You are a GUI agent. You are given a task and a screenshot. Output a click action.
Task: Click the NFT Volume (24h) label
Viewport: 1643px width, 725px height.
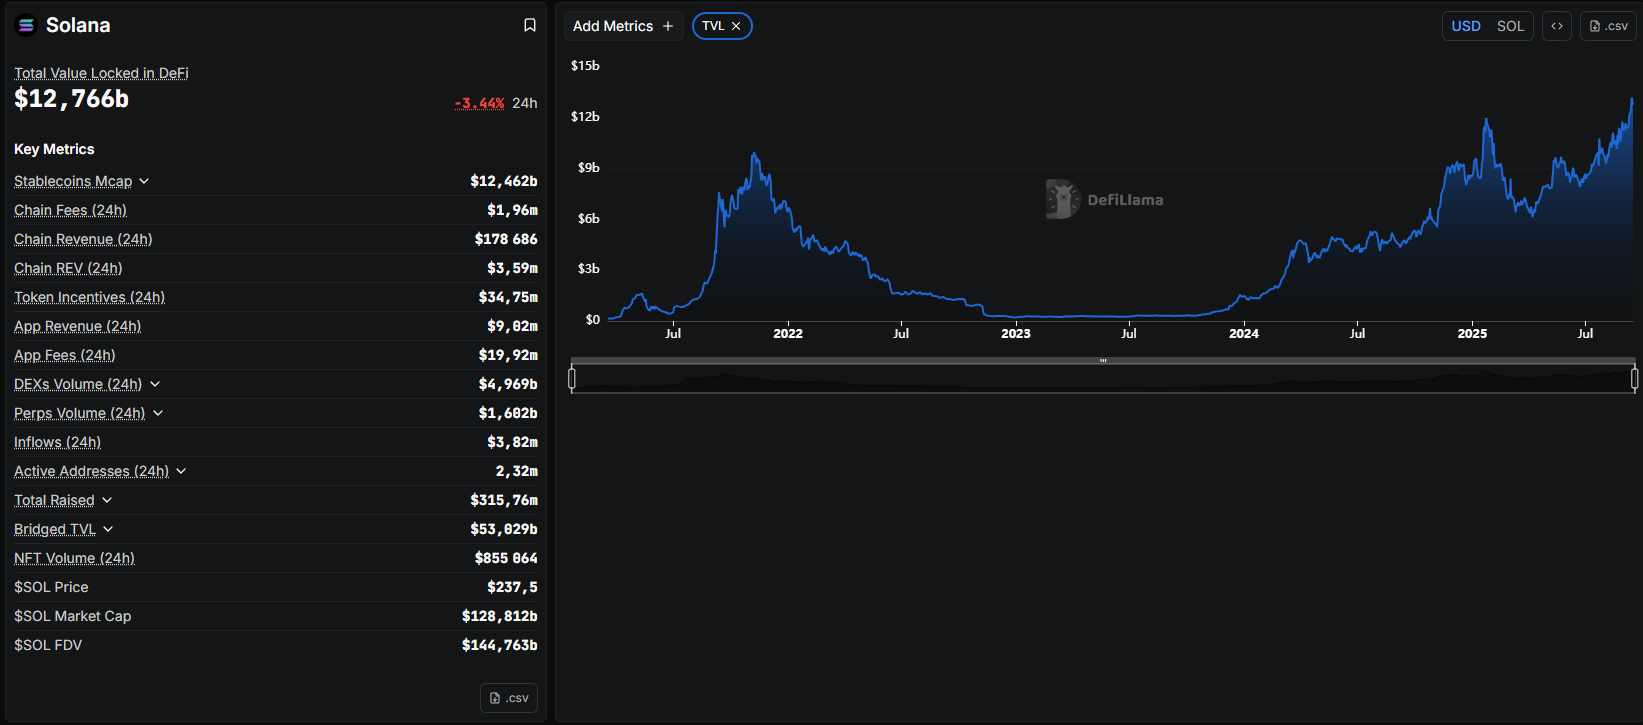click(74, 558)
